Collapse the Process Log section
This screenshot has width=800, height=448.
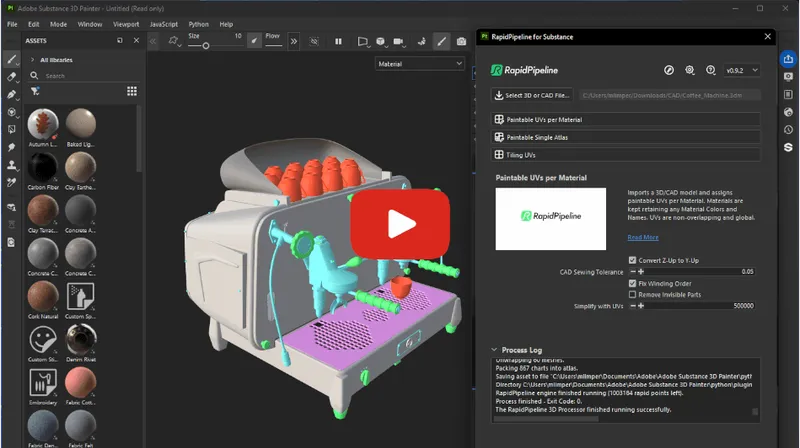click(x=494, y=350)
